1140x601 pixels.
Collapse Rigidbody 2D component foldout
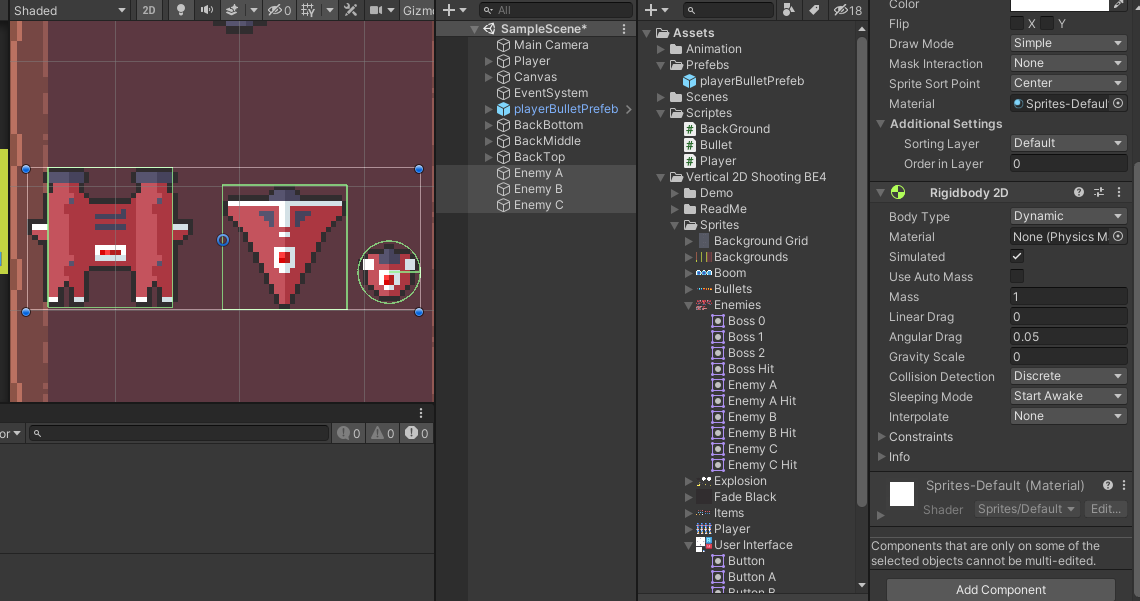click(x=880, y=193)
